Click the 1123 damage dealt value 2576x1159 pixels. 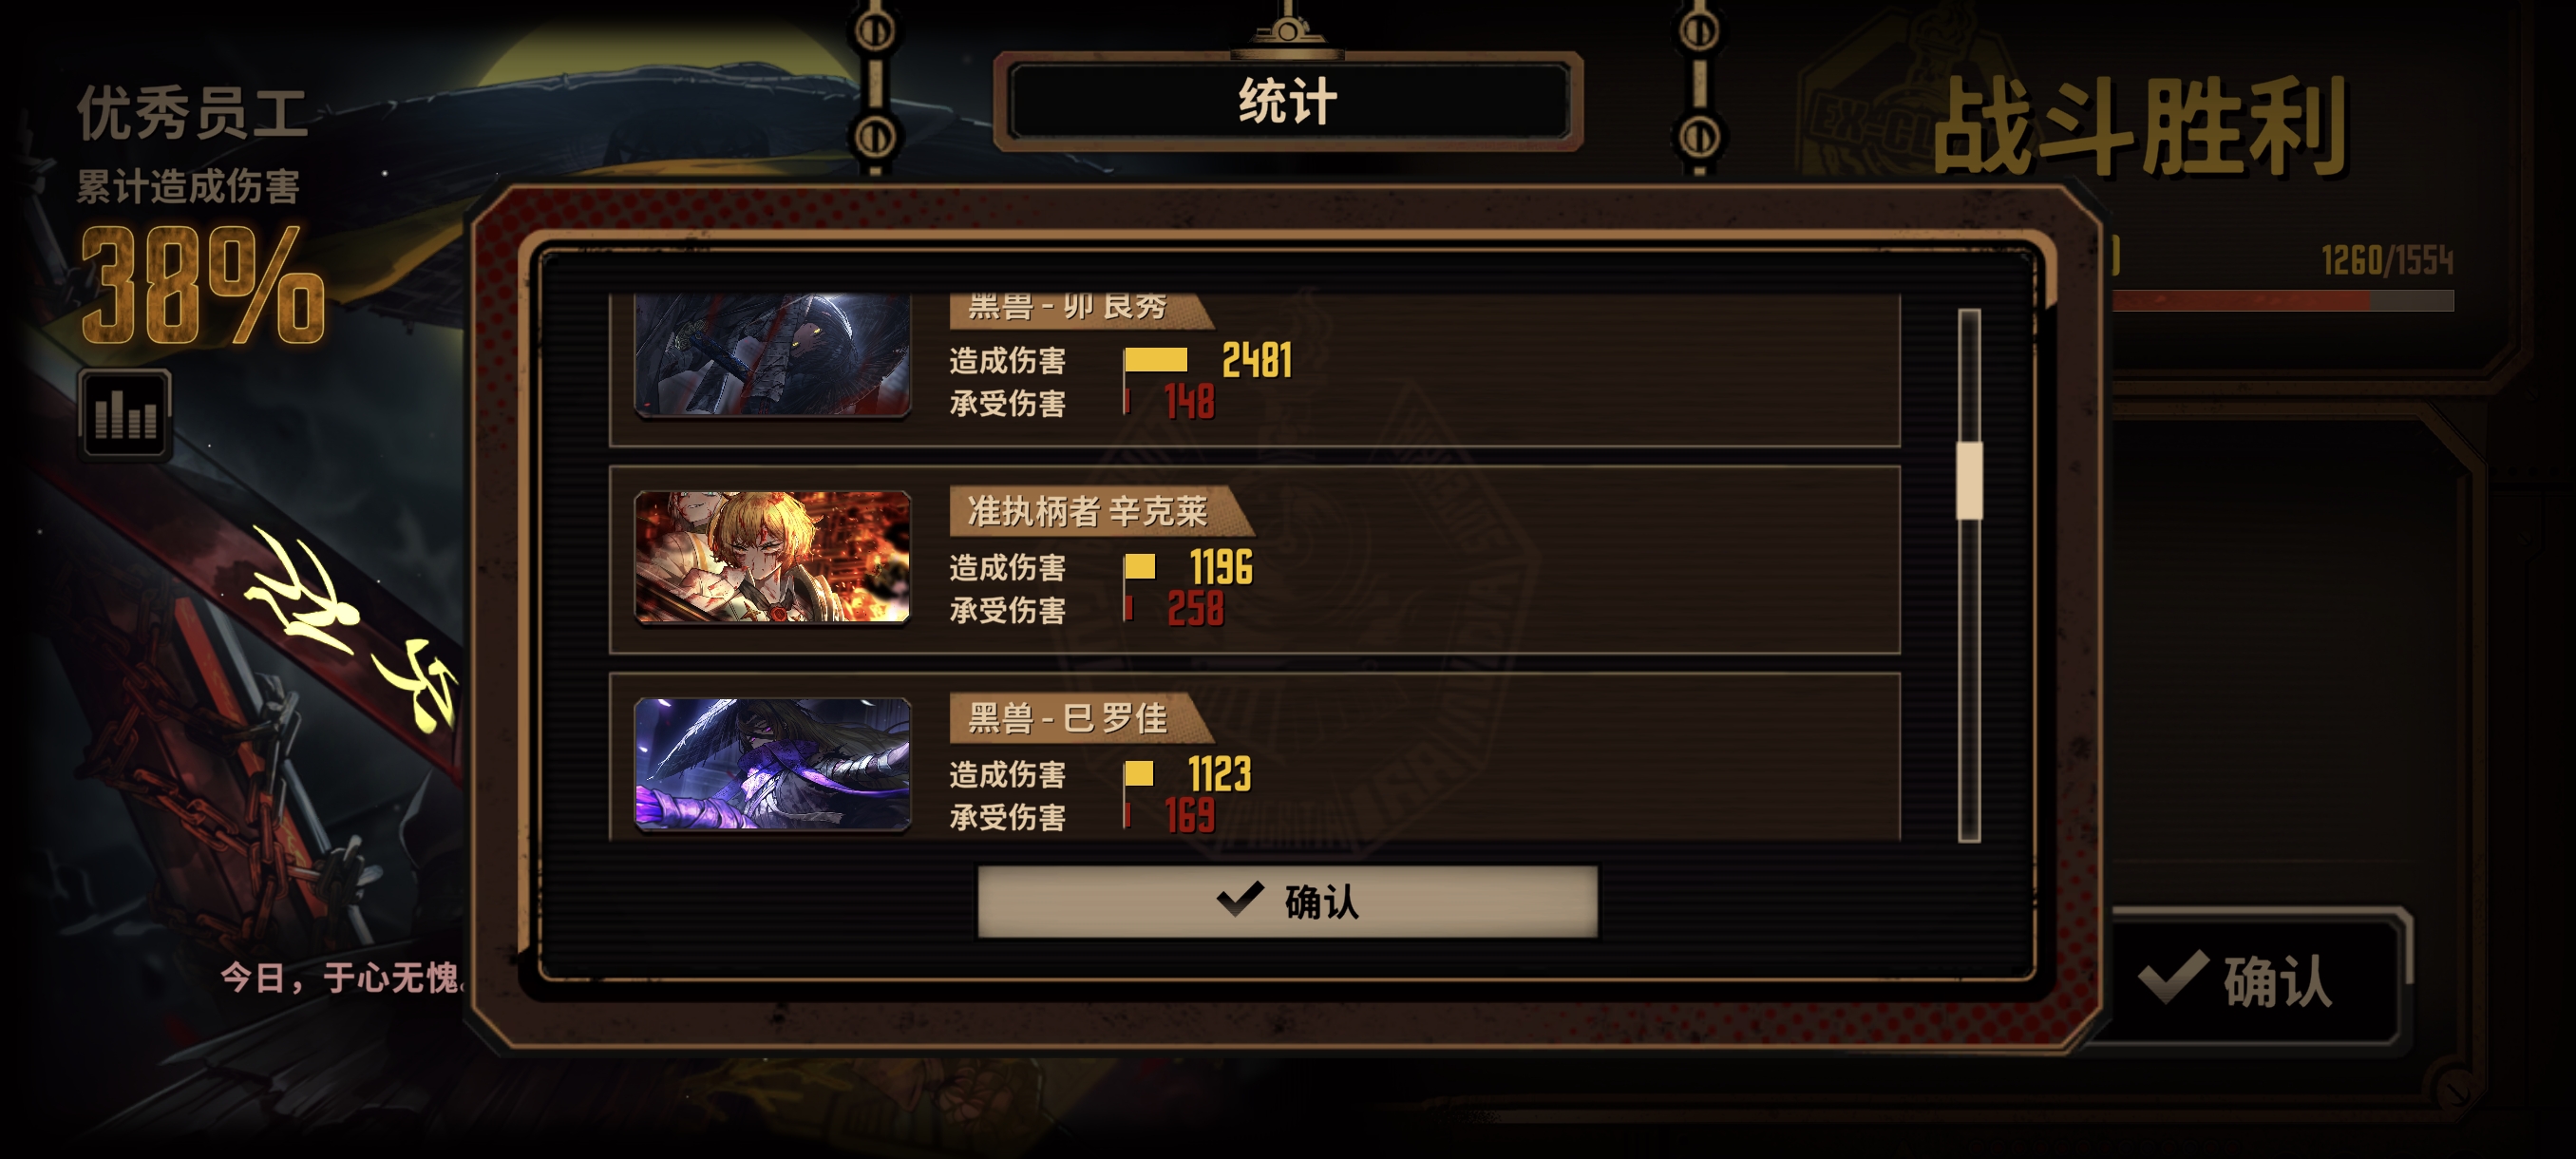click(1219, 774)
